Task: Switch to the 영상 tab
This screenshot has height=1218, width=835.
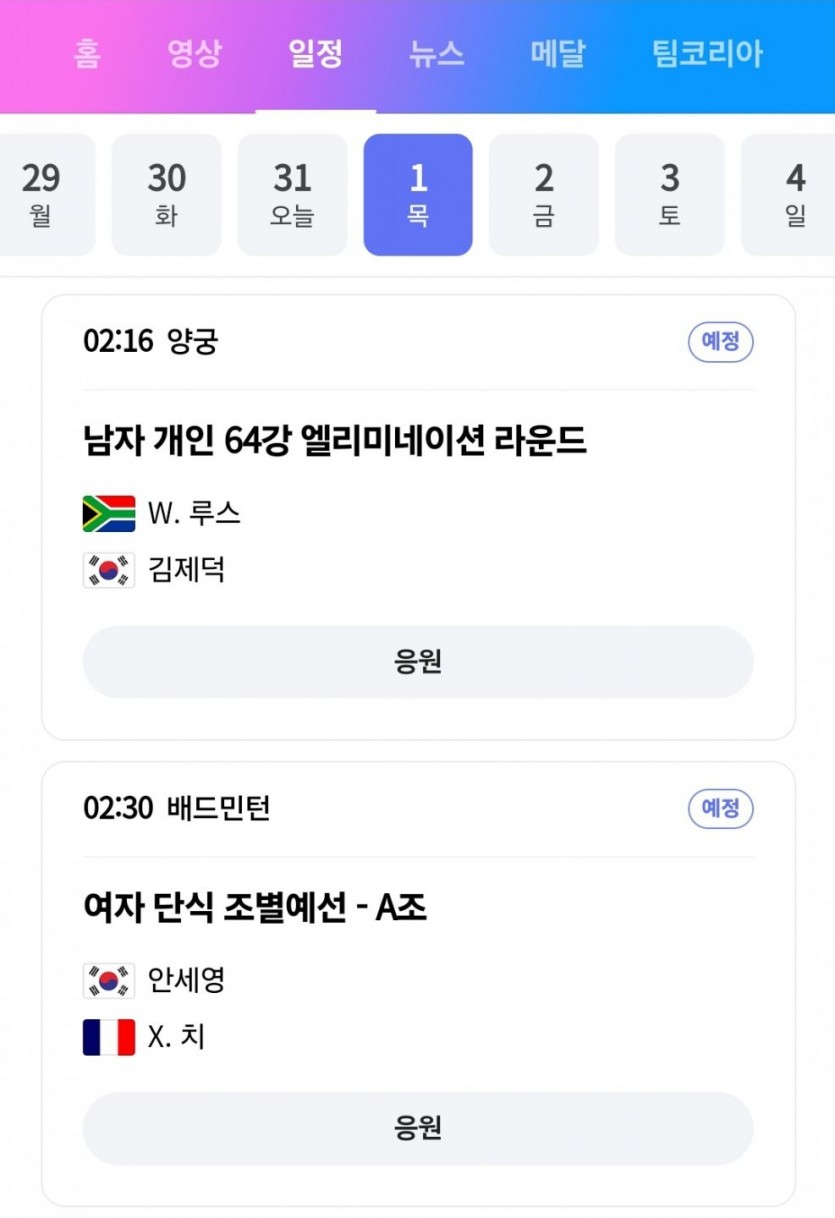Action: [193, 53]
